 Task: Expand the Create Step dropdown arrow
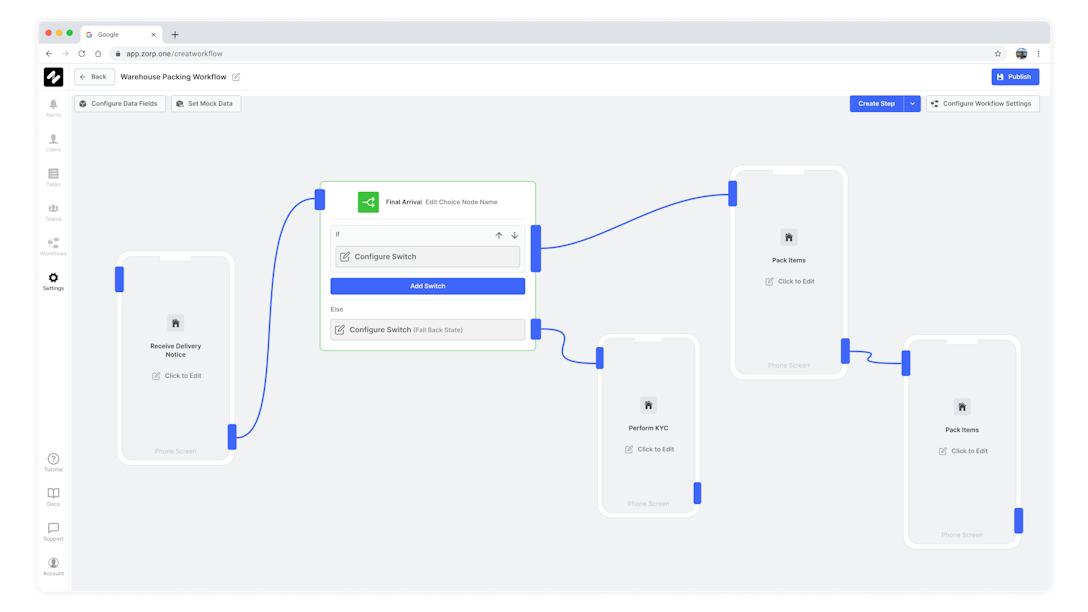(912, 104)
